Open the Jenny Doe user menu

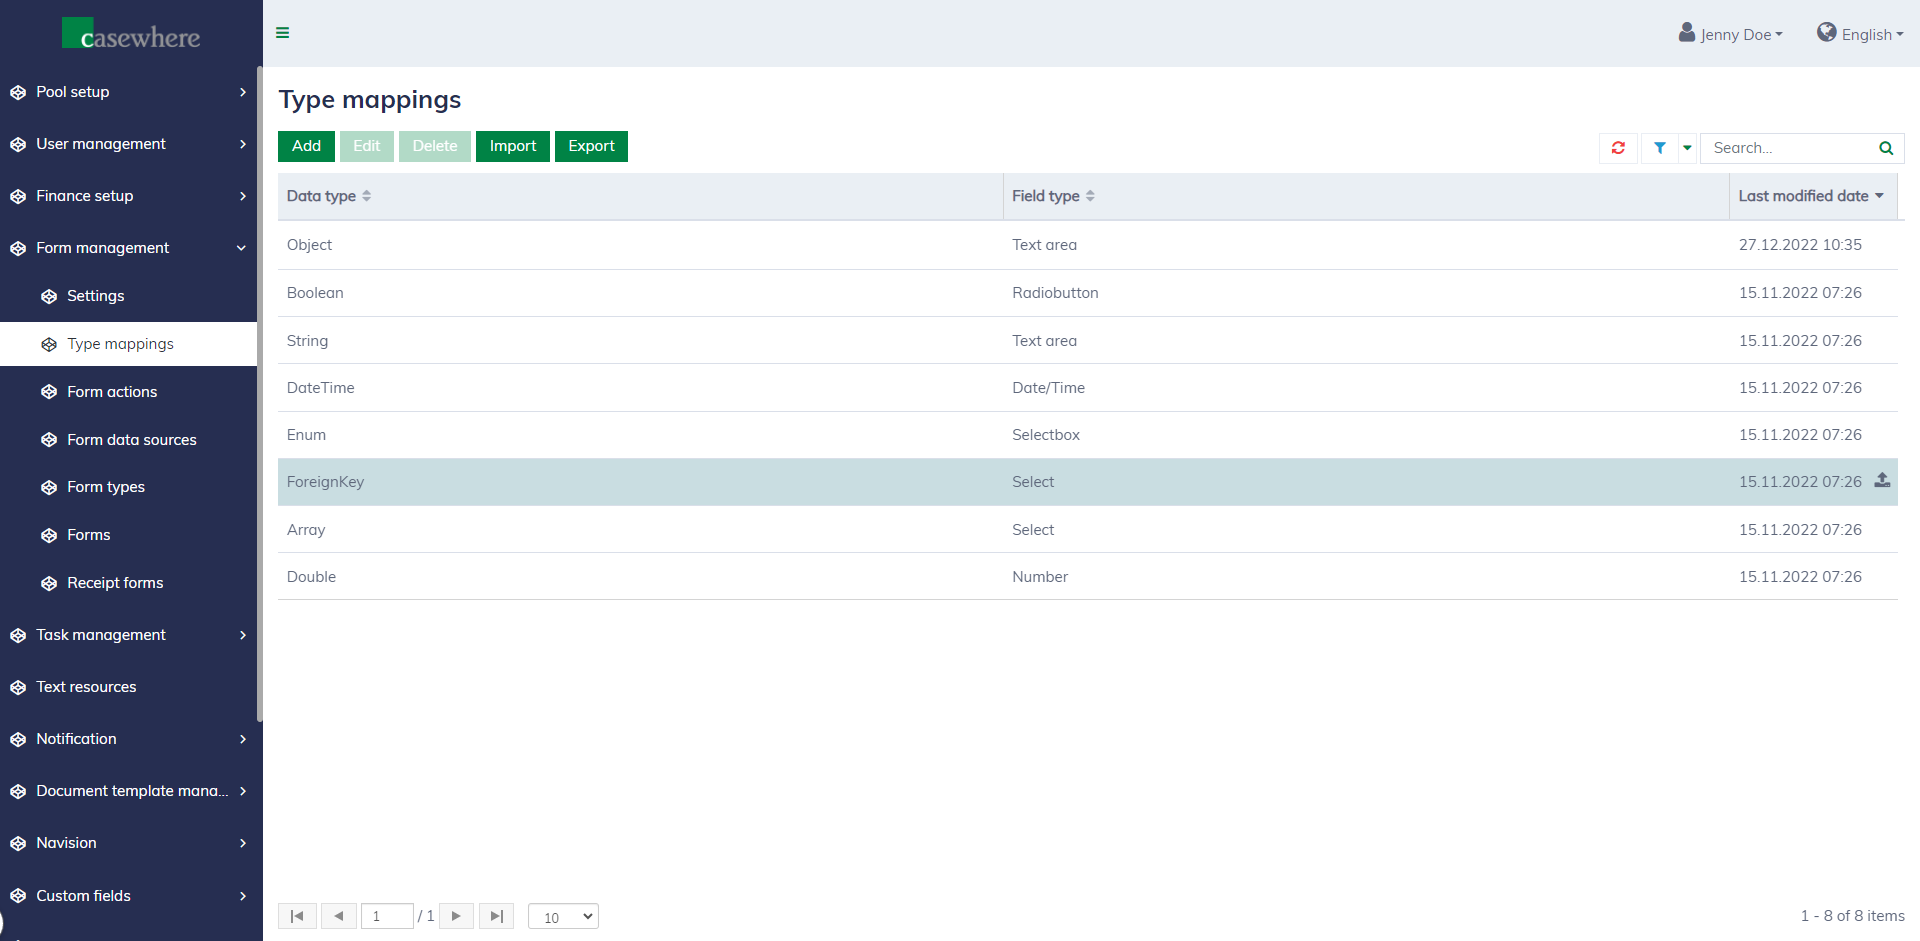1731,34
